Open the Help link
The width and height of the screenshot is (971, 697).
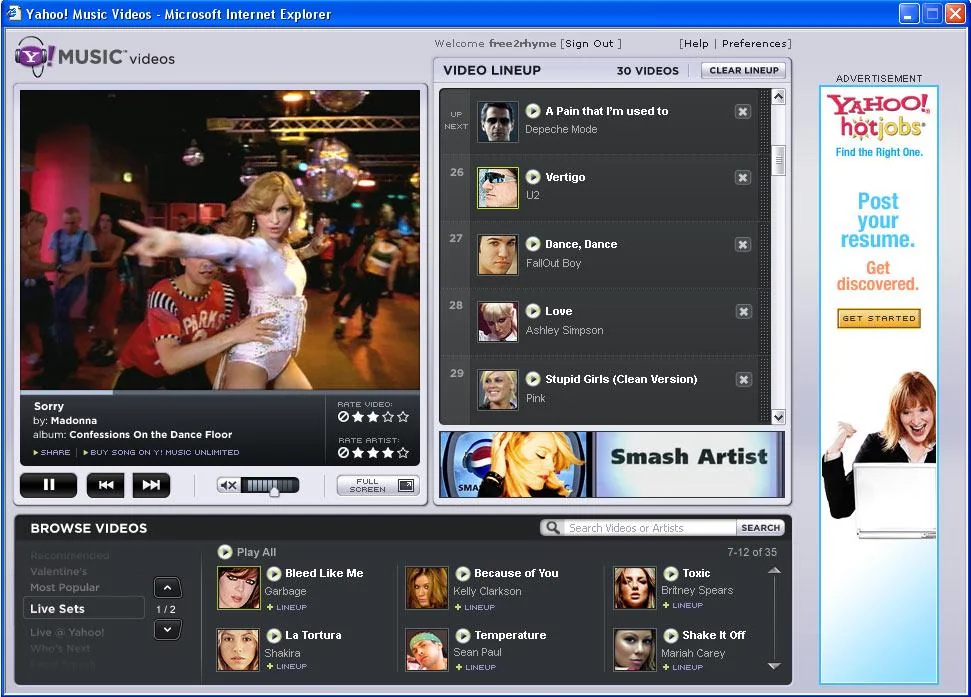696,43
